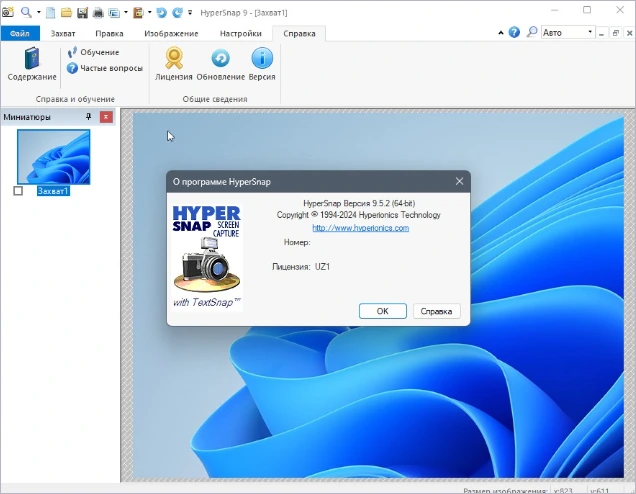Click the stacked windows icon in quick toolbar
Screen dimensions: 636x494
pyautogui.click(x=114, y=13)
